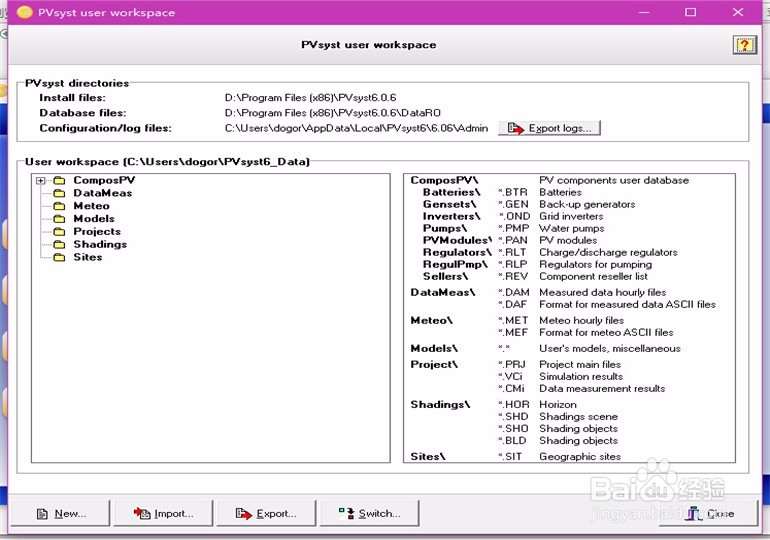This screenshot has width=770, height=540.
Task: Click the PVsyst sun icon in title bar
Action: pos(25,12)
